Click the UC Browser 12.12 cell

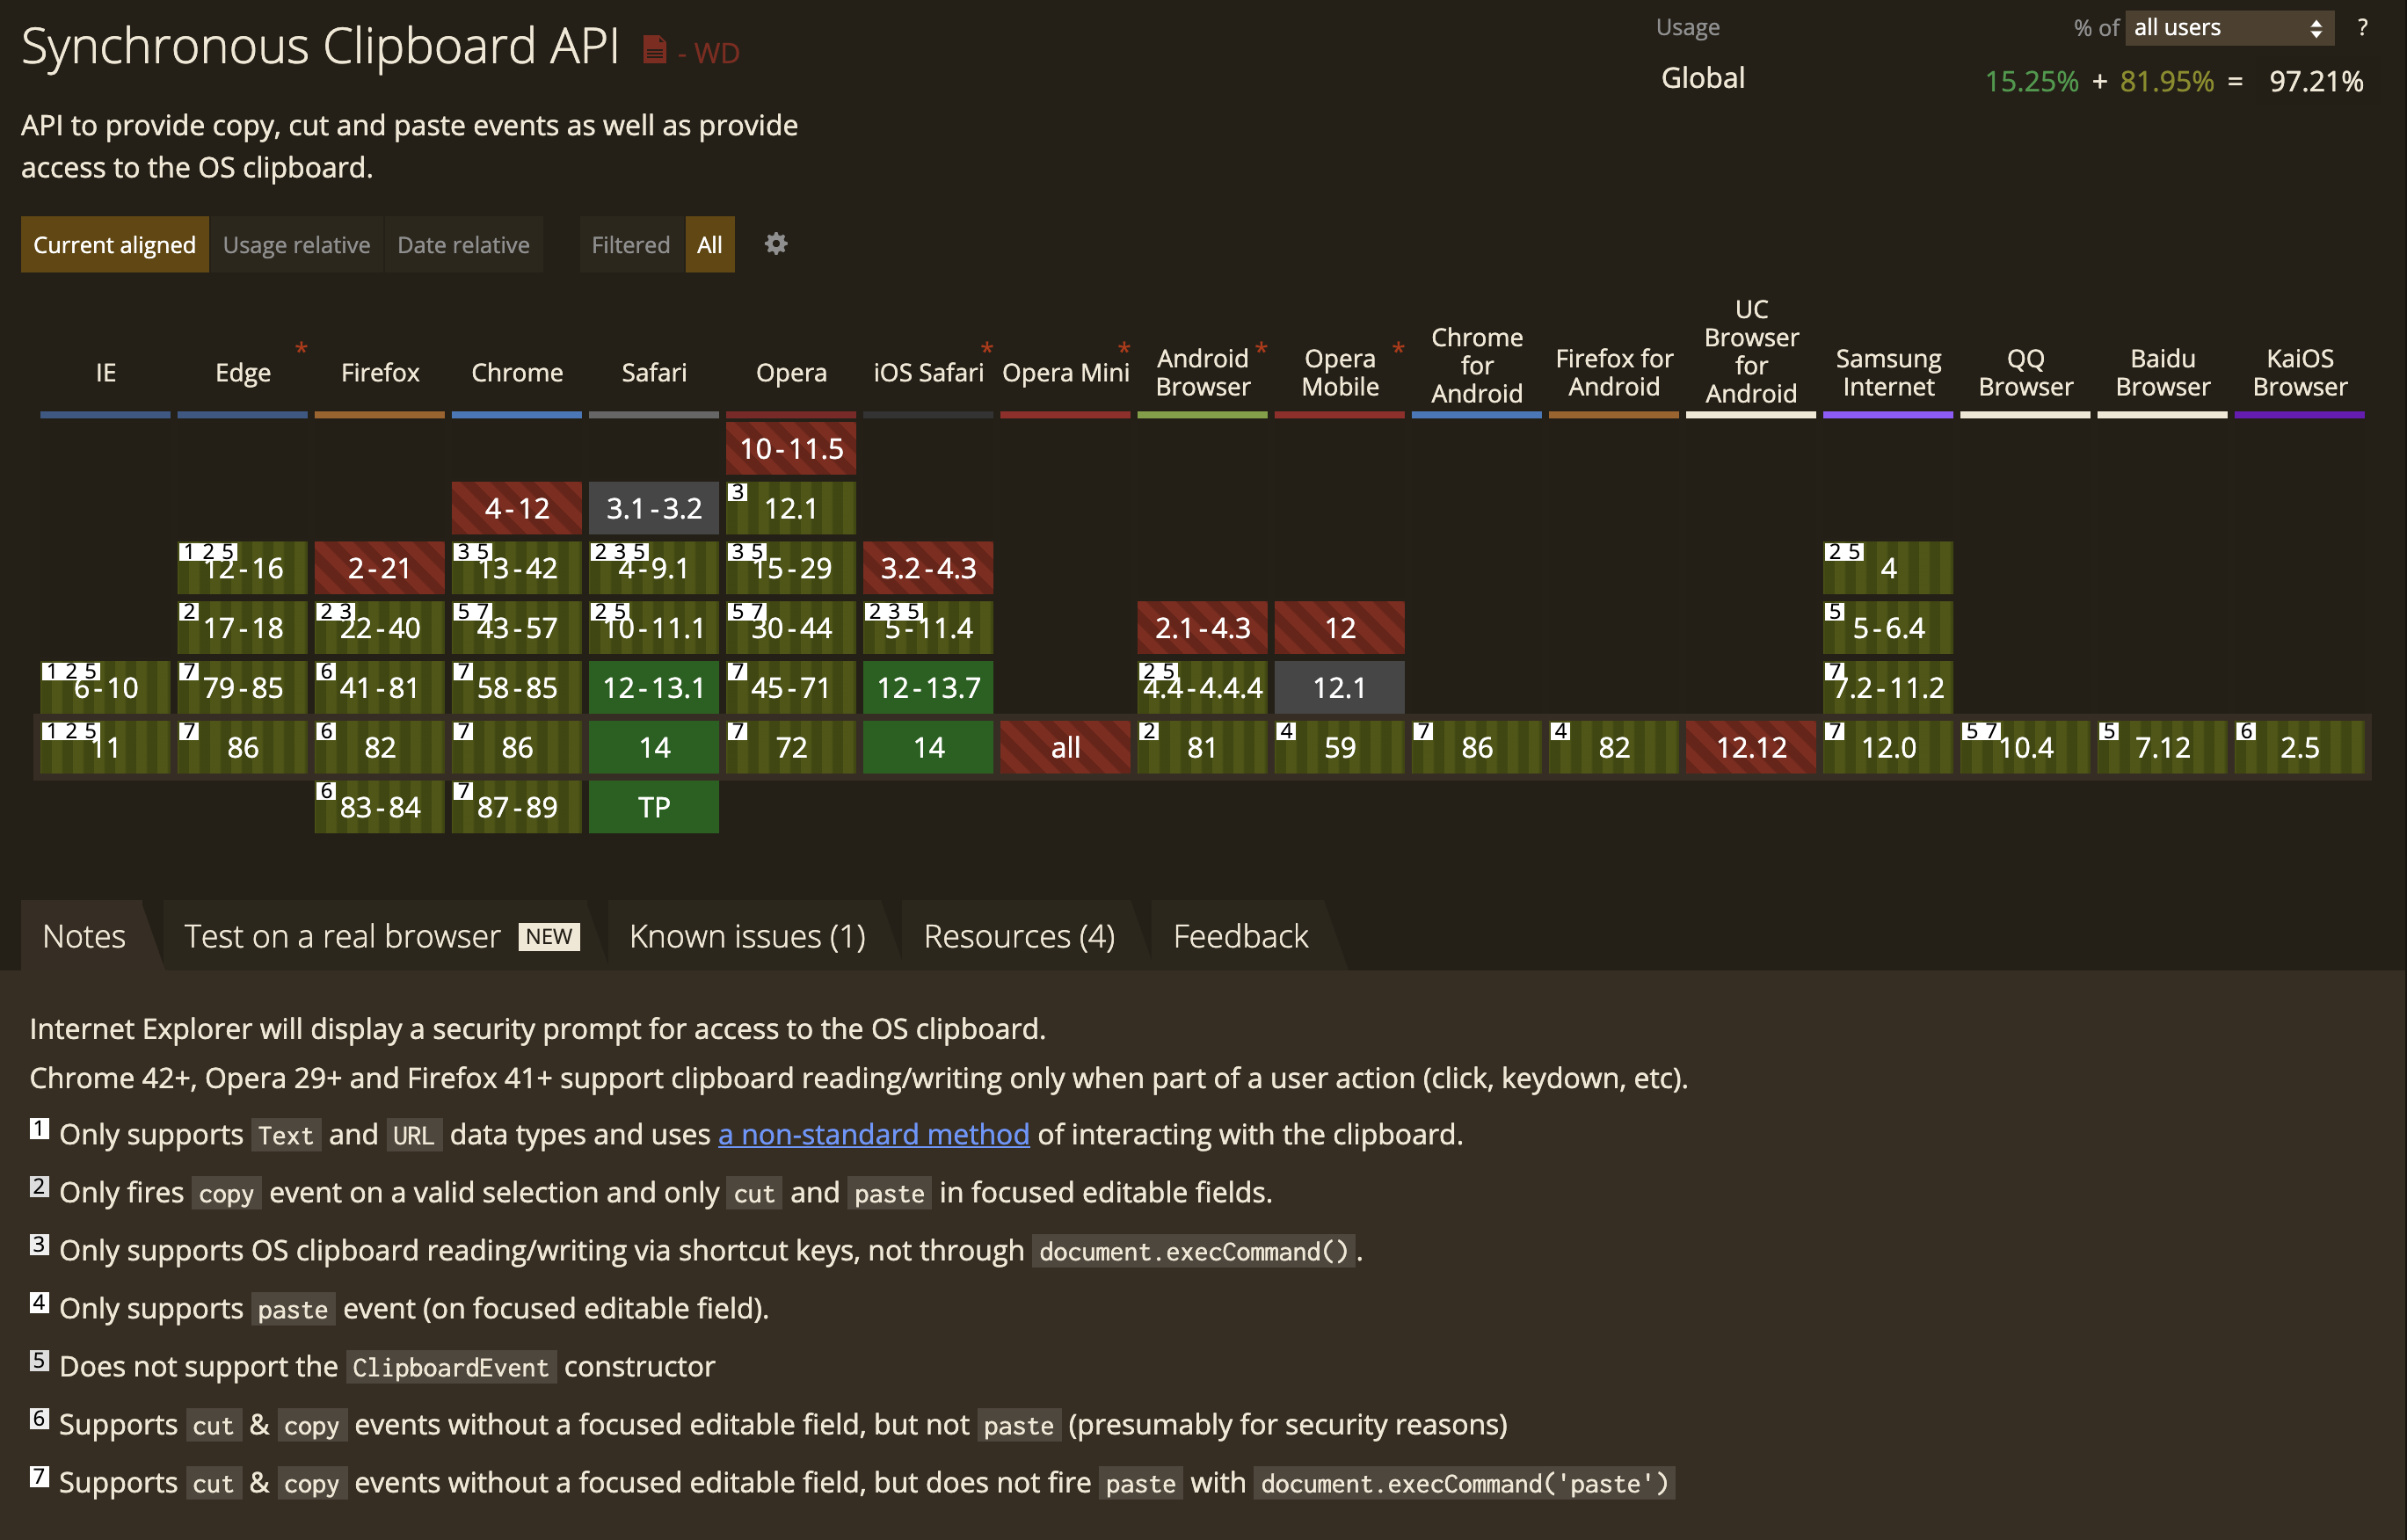click(x=1750, y=747)
